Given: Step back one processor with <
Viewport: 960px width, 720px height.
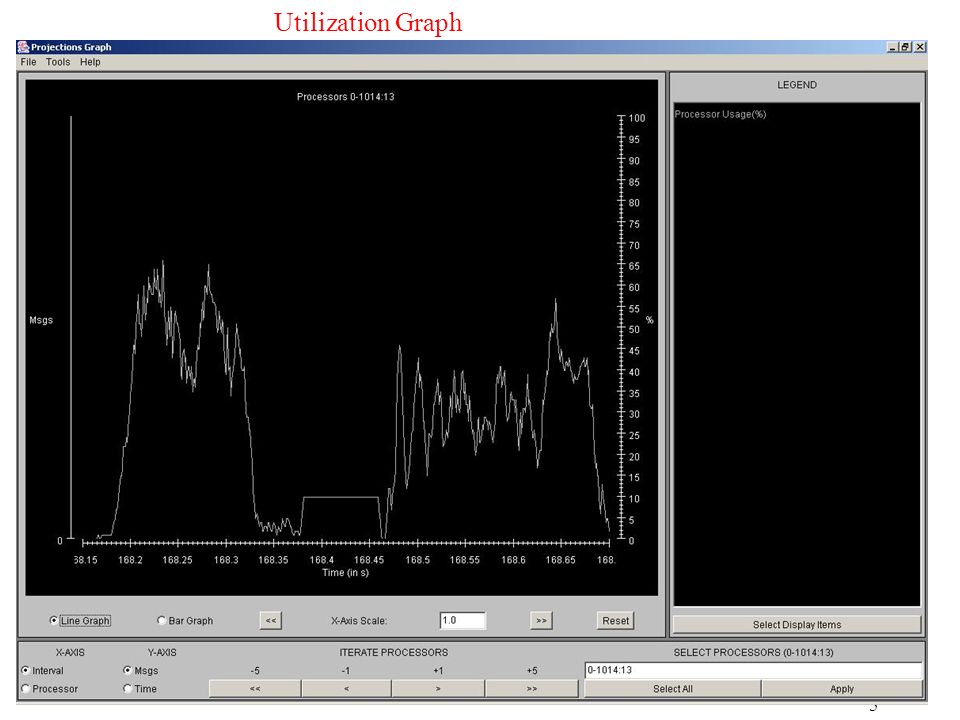Looking at the screenshot, I should point(347,689).
